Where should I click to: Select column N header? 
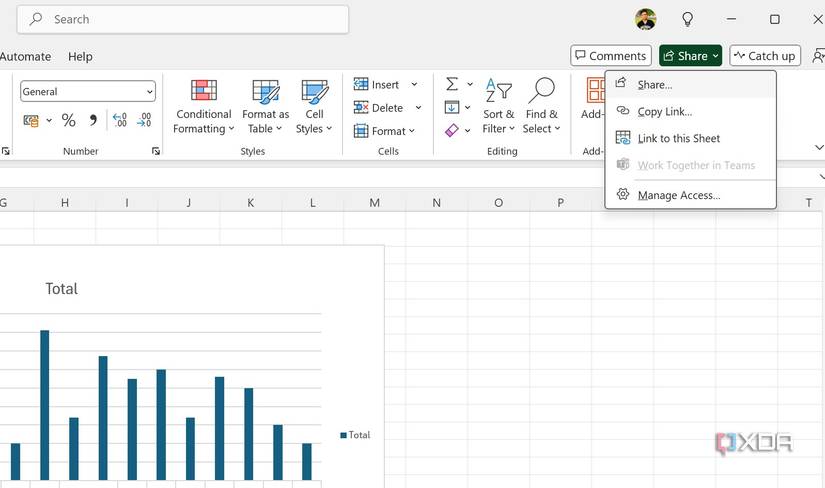(437, 203)
